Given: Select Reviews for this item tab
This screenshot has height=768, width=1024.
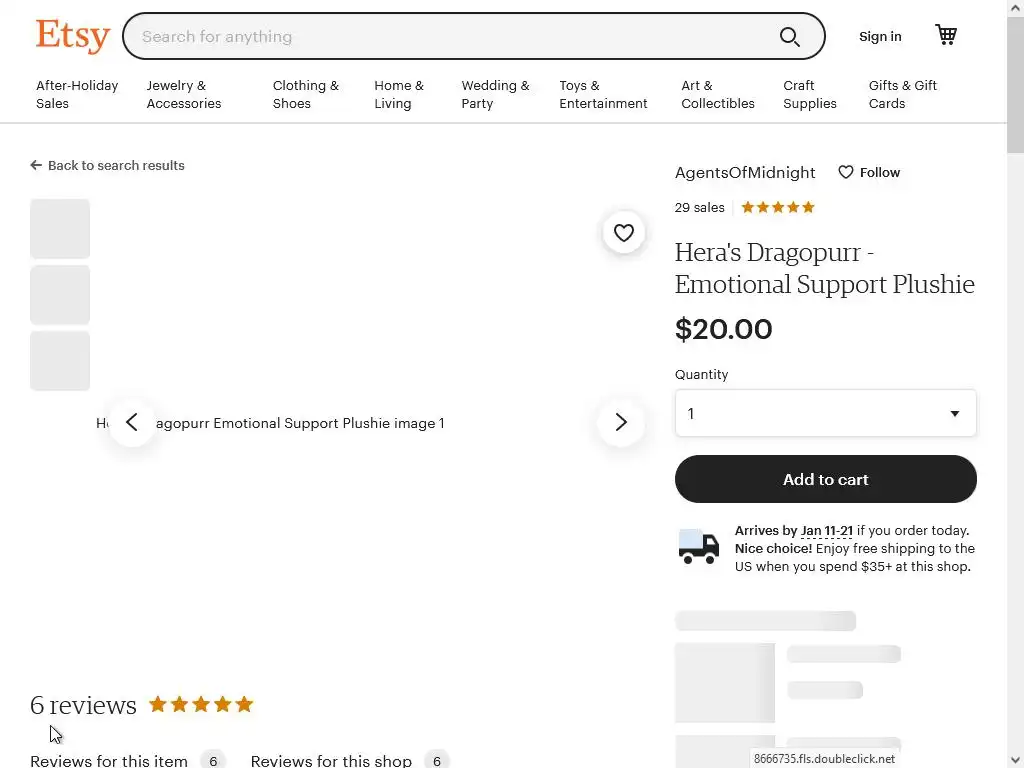Looking at the screenshot, I should click(x=109, y=760).
